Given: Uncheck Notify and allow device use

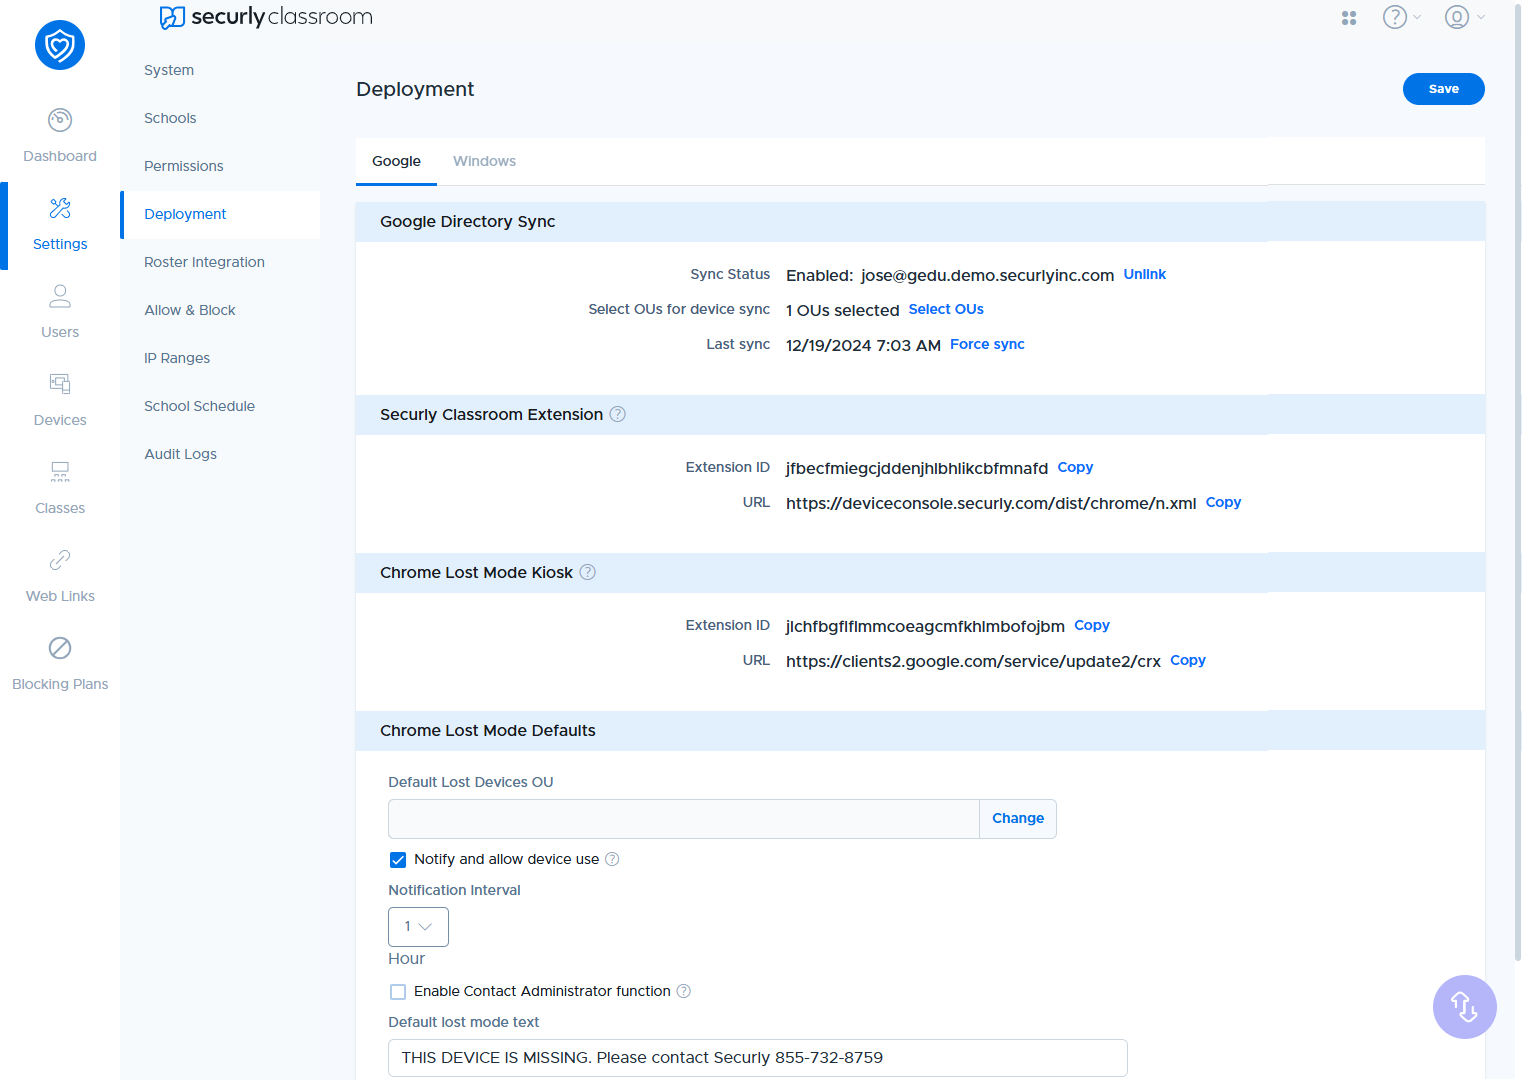Looking at the screenshot, I should pos(398,860).
